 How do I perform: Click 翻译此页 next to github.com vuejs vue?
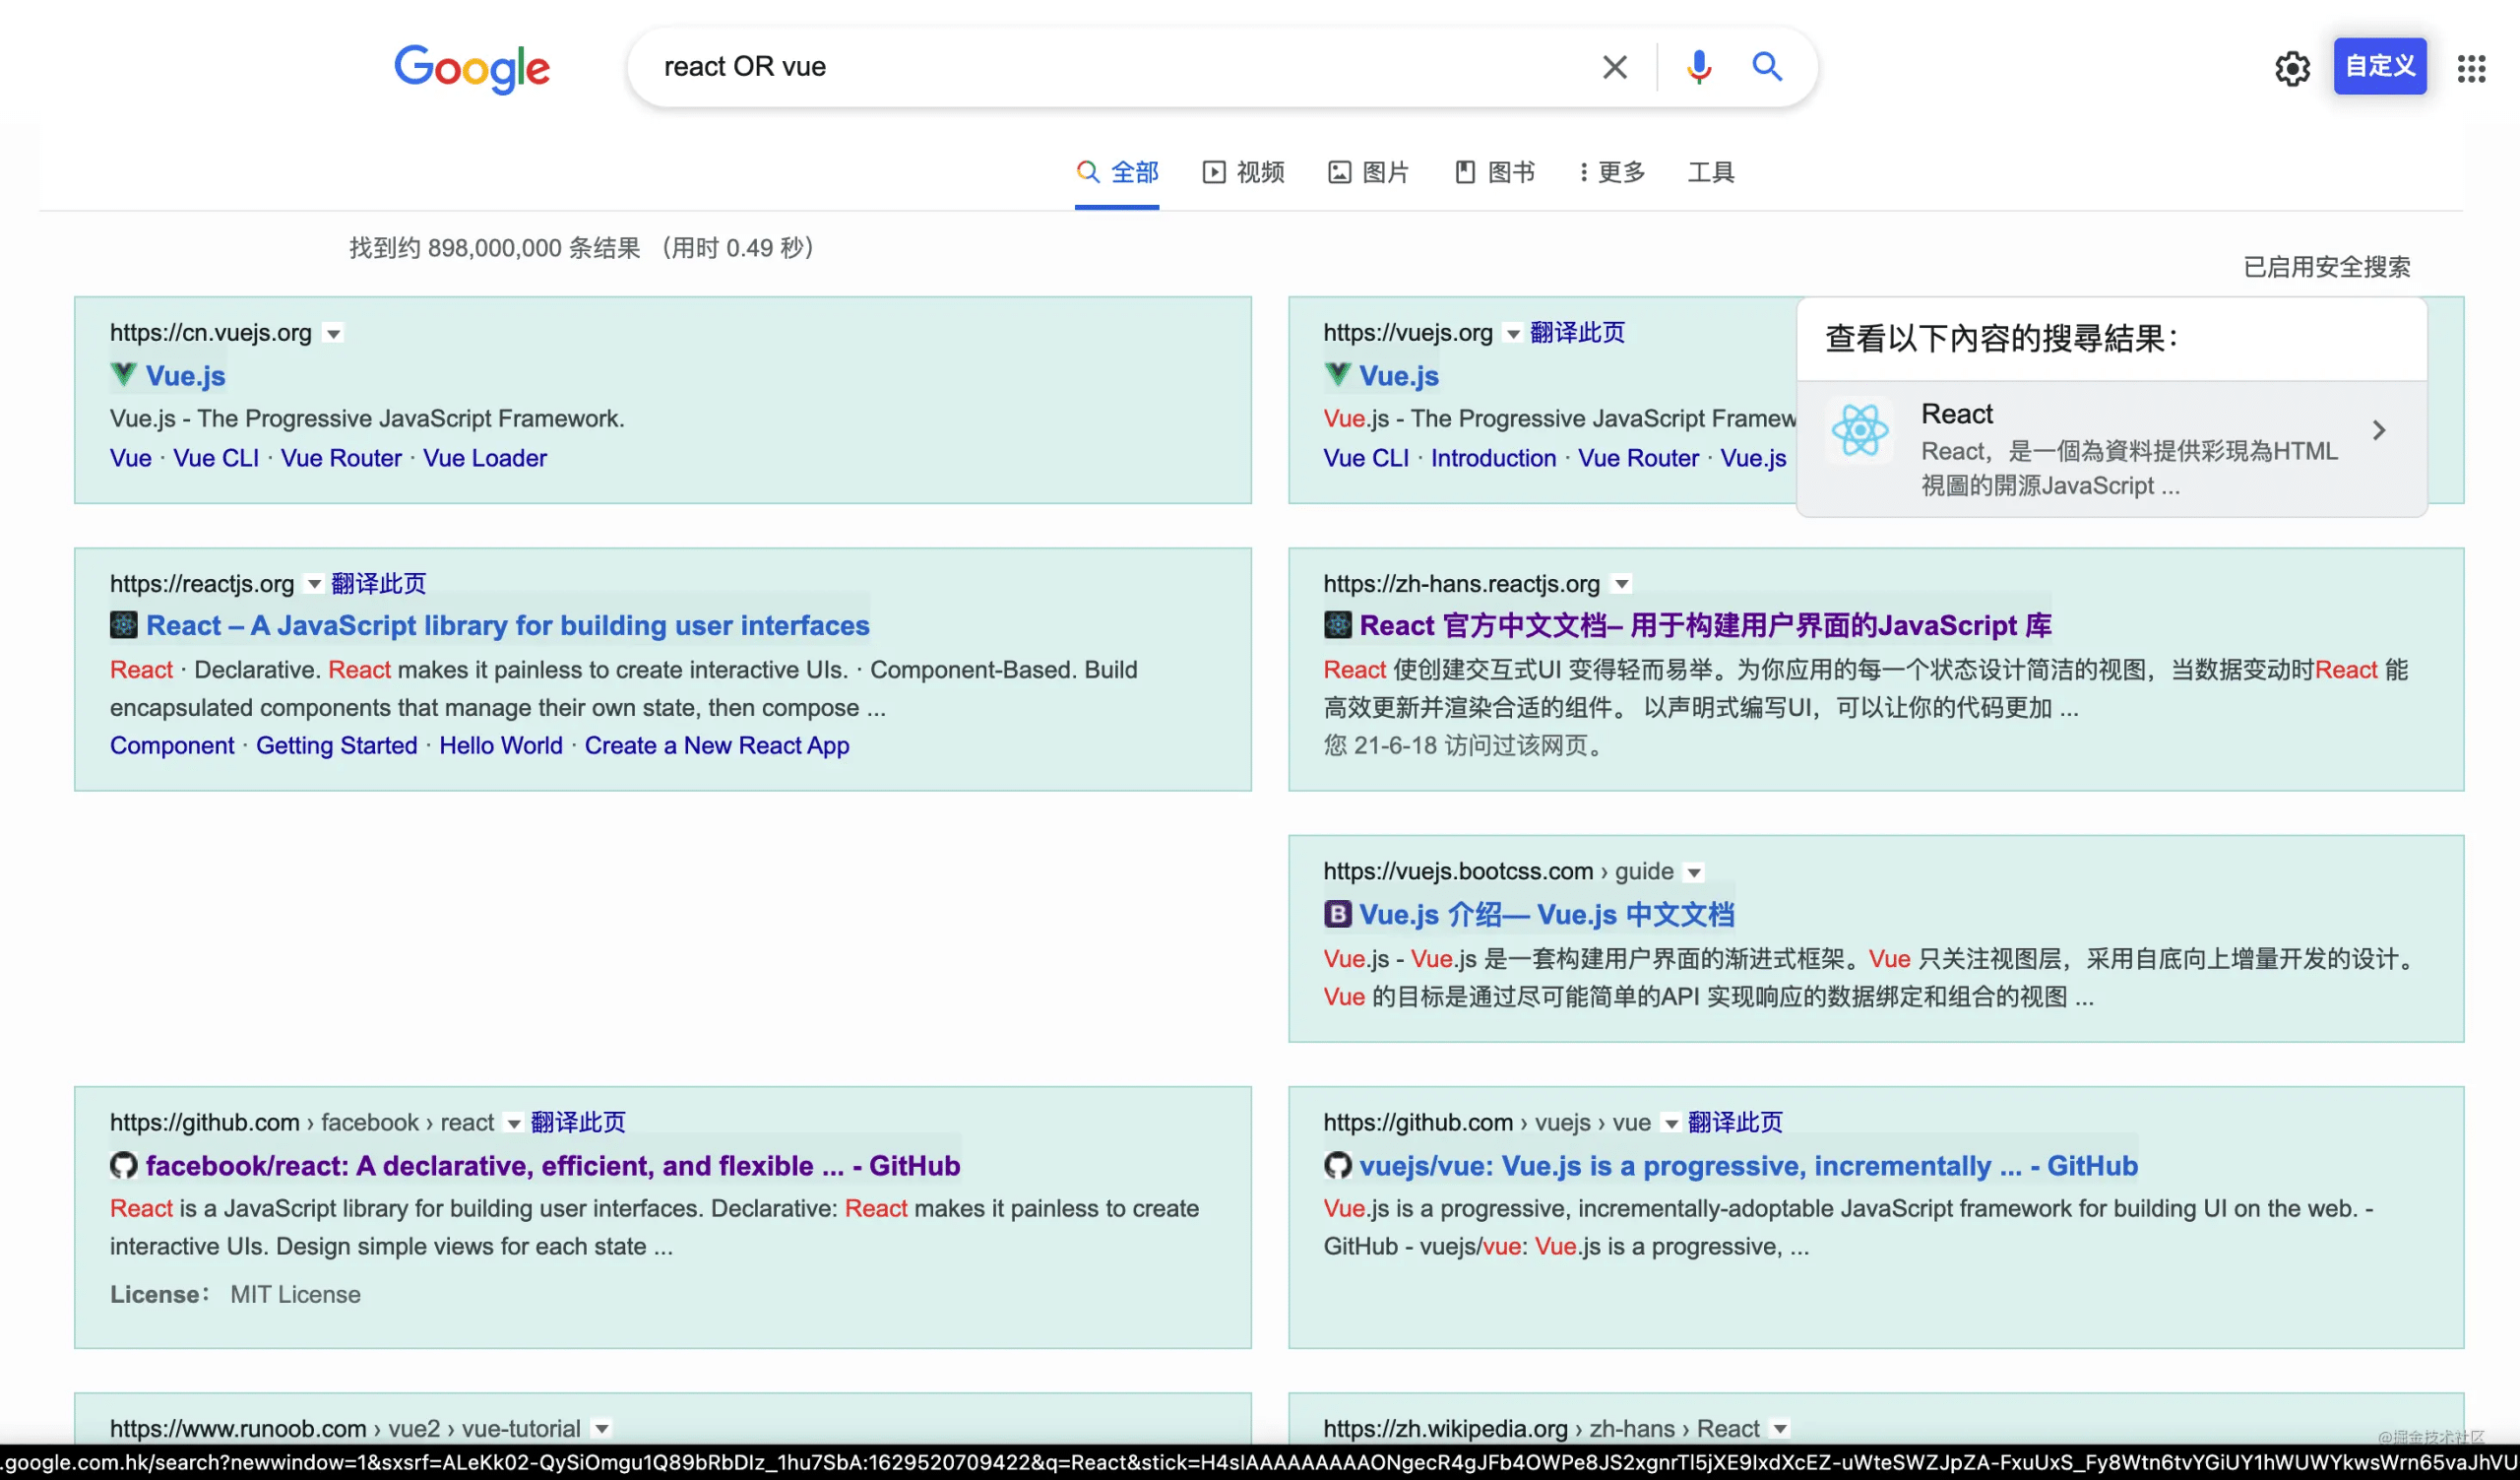pos(1735,1122)
